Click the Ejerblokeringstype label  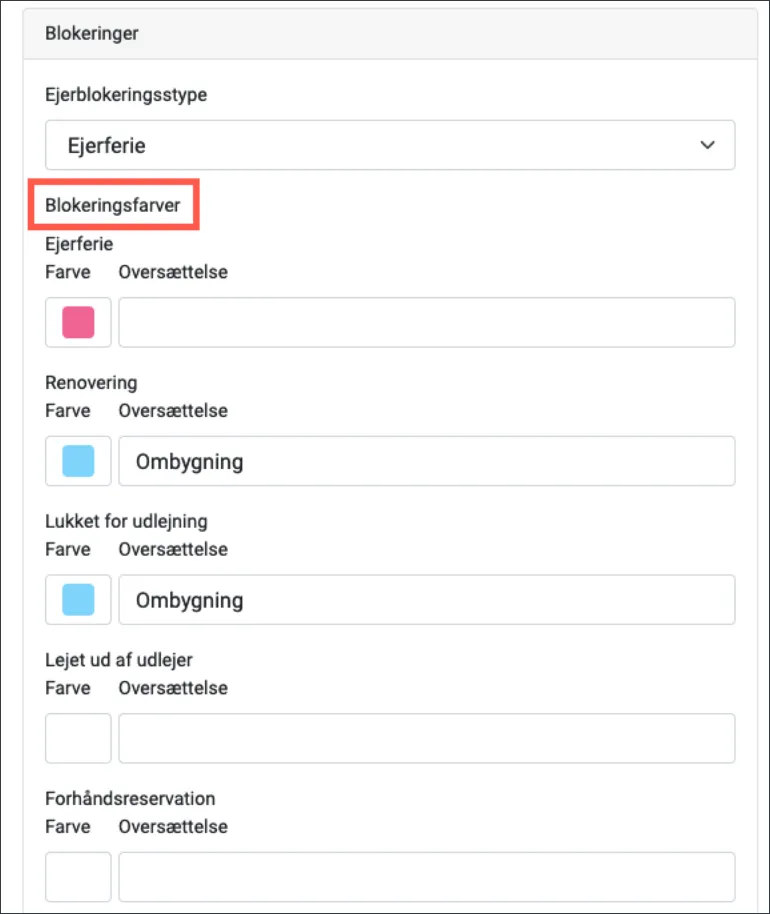[x=125, y=95]
